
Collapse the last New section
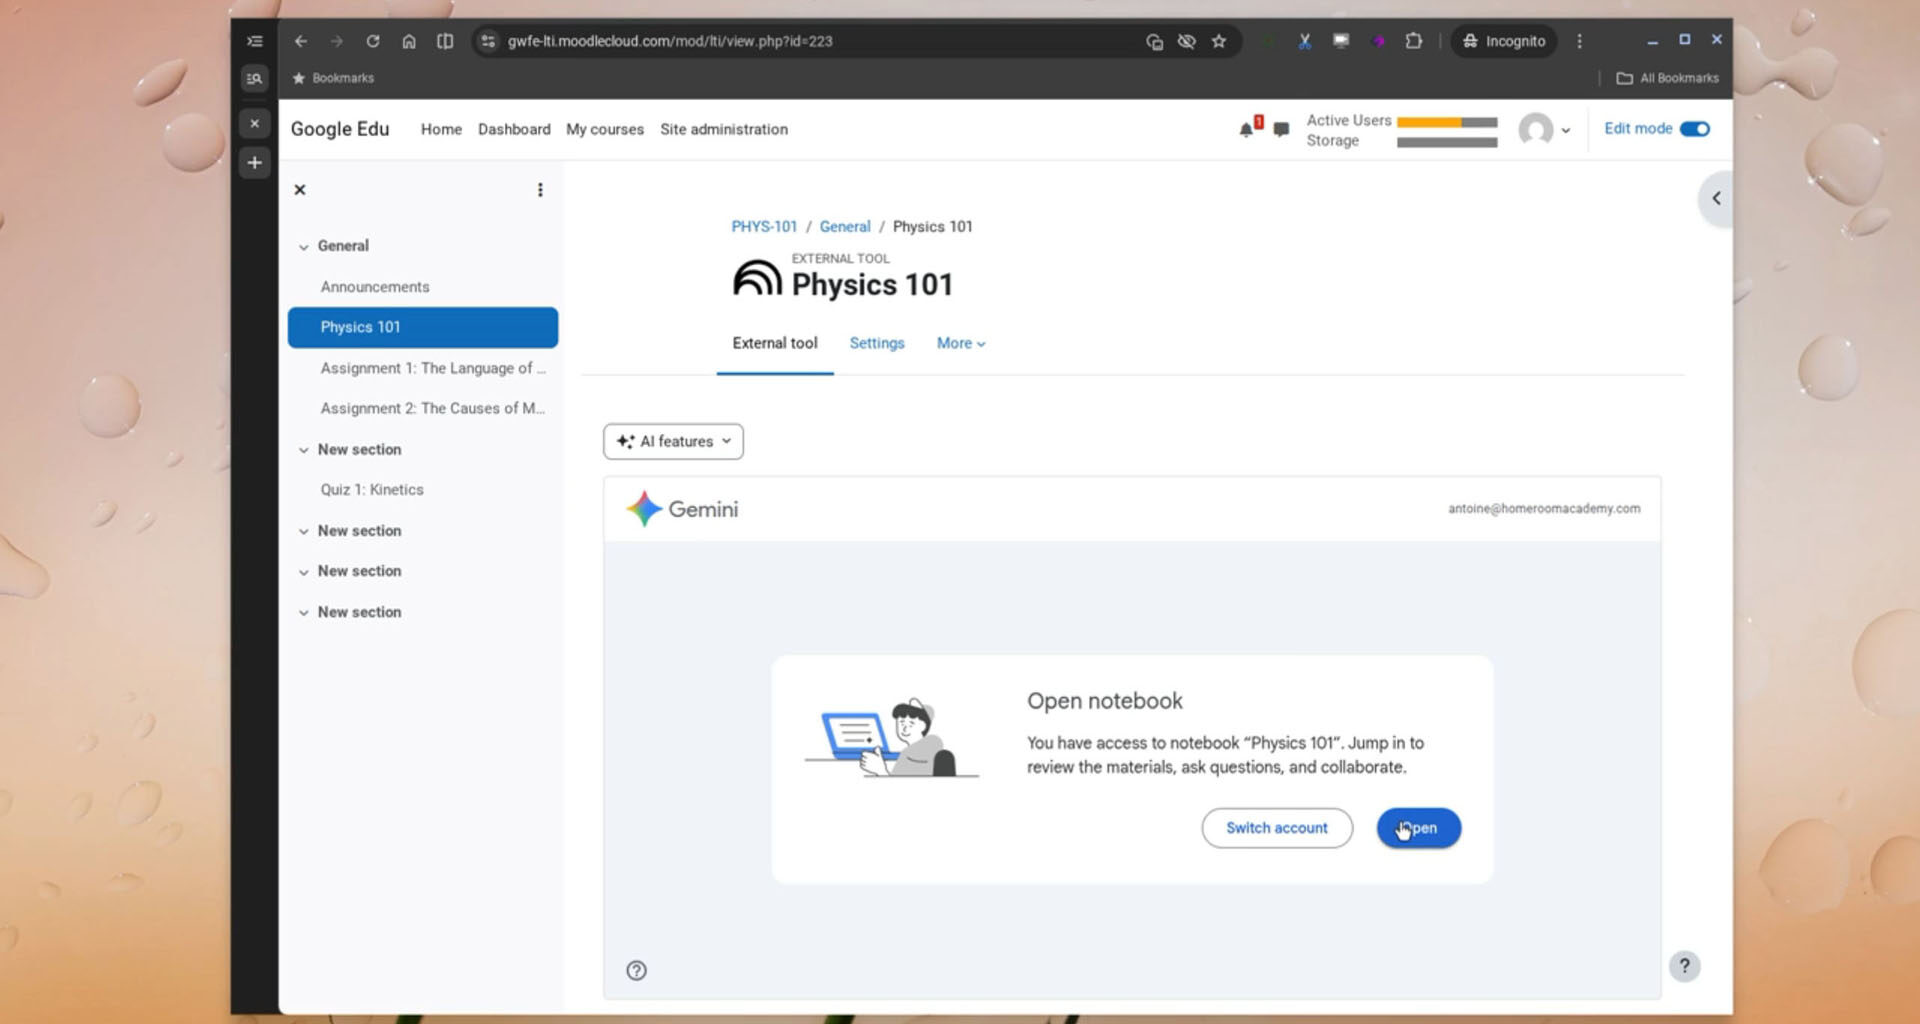tap(303, 612)
